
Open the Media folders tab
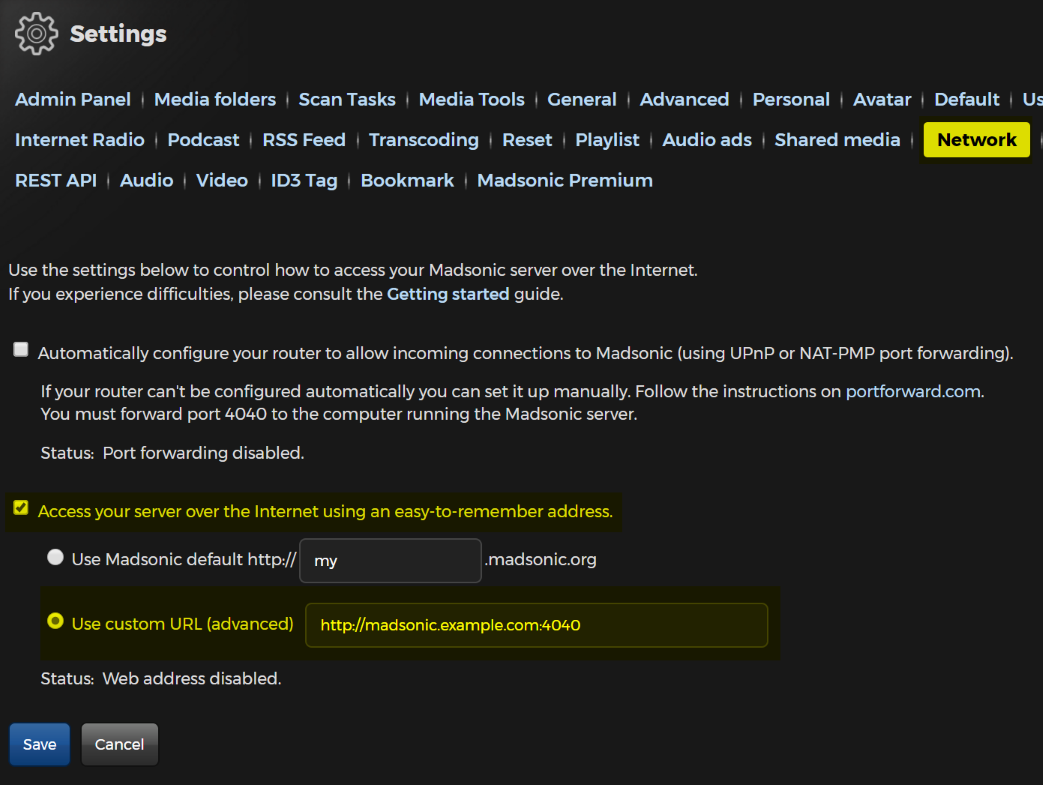215,99
